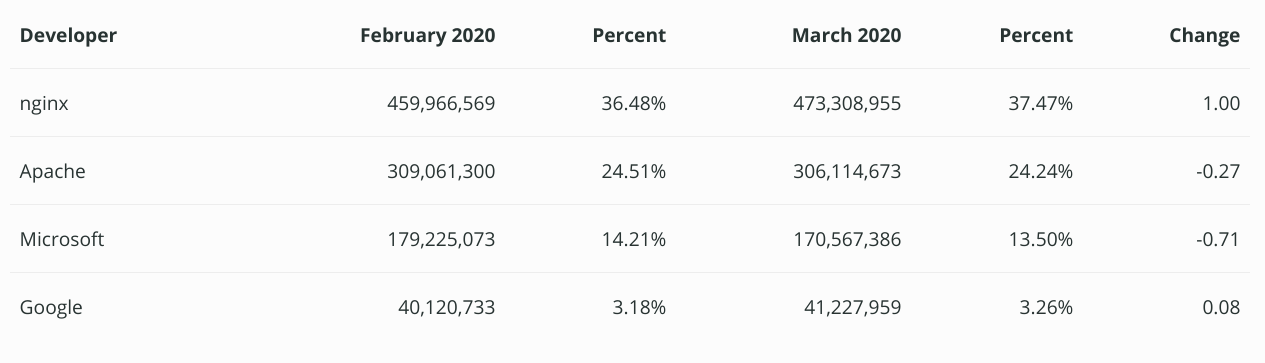Select the Microsoft developer name
The image size is (1265, 363).
pos(62,239)
